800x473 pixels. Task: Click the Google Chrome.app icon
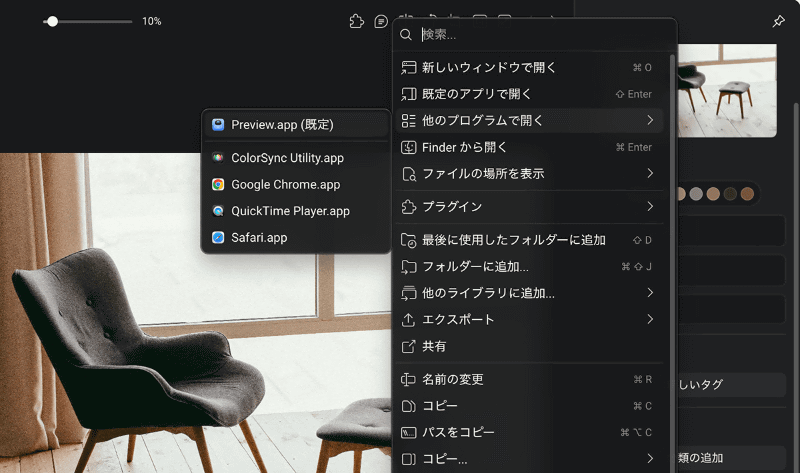tap(218, 184)
